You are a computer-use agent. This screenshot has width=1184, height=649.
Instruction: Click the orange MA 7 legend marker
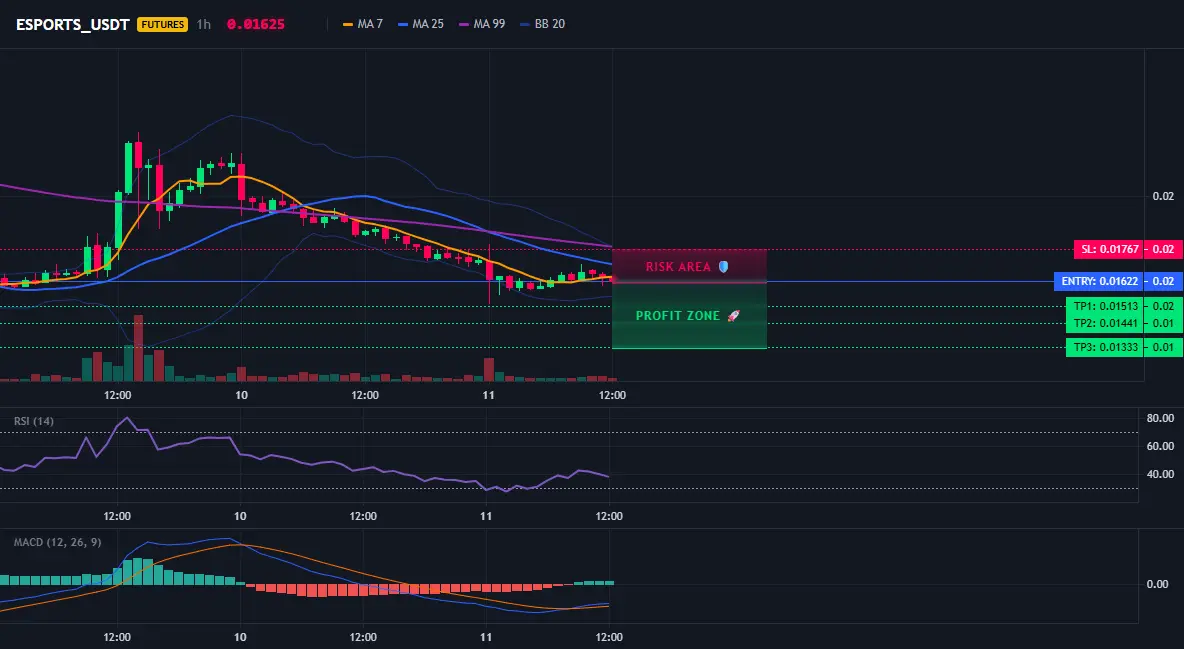(348, 24)
